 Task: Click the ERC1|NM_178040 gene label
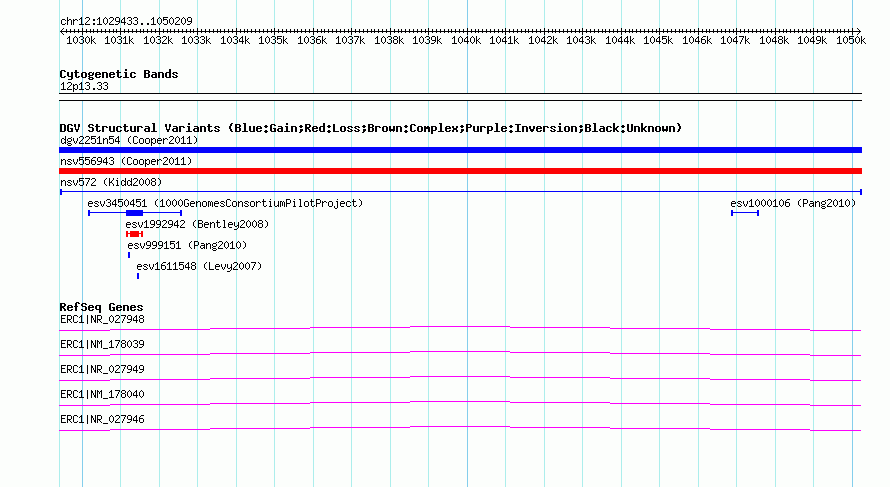[102, 394]
